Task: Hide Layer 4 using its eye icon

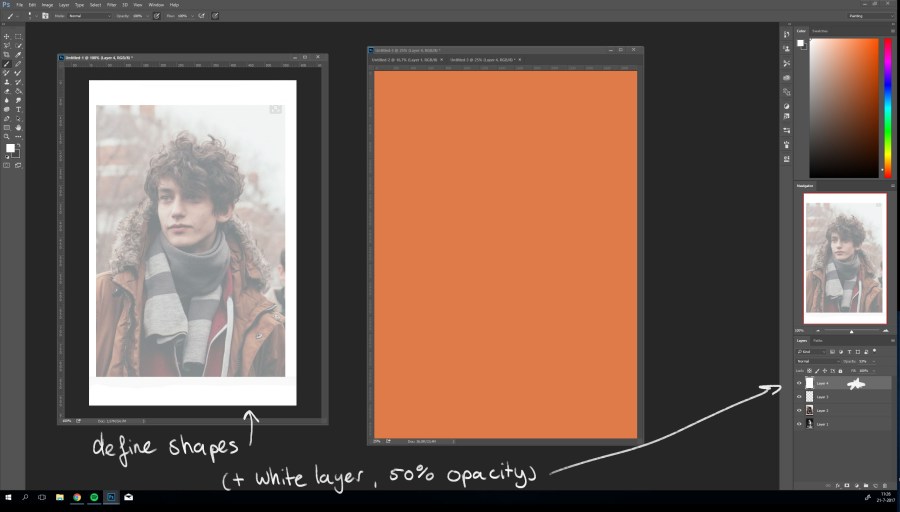Action: (799, 383)
